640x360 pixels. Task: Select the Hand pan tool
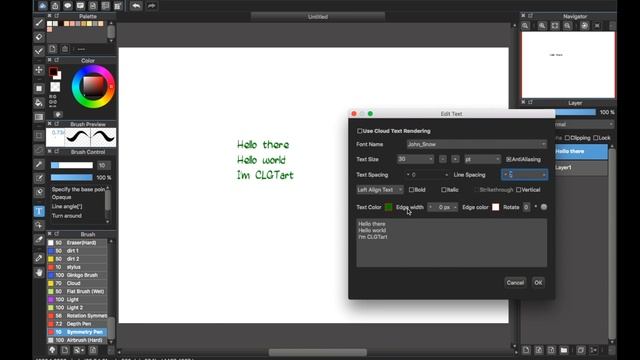pos(39,272)
